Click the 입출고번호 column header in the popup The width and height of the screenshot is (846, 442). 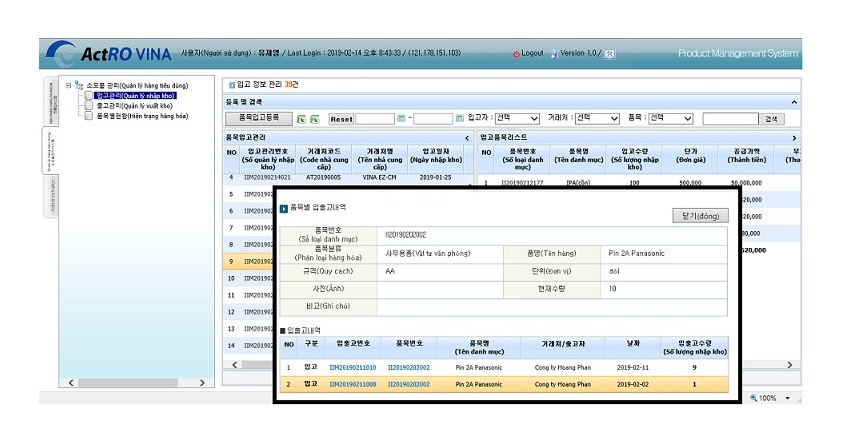[x=353, y=348]
